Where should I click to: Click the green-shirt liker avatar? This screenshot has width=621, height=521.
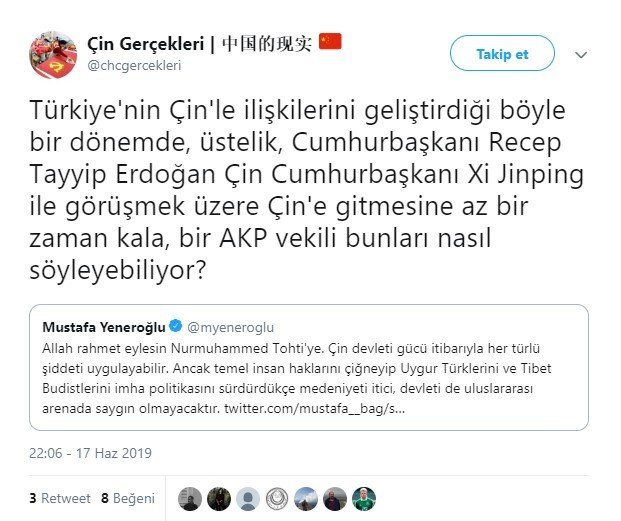coord(364,498)
